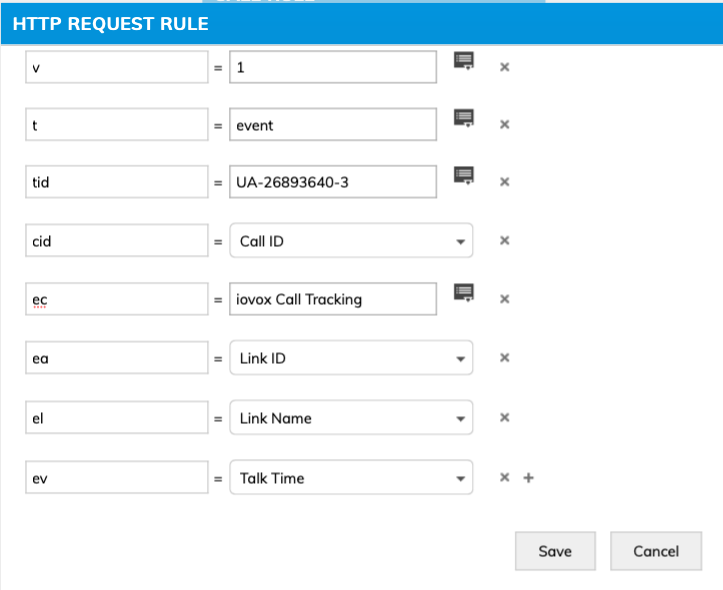Expand the Talk Time dropdown
The height and width of the screenshot is (590, 723).
(x=351, y=478)
